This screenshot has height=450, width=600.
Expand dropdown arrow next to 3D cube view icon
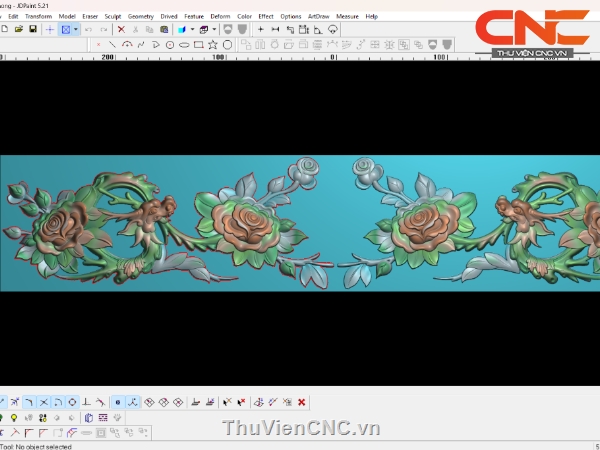(191, 30)
